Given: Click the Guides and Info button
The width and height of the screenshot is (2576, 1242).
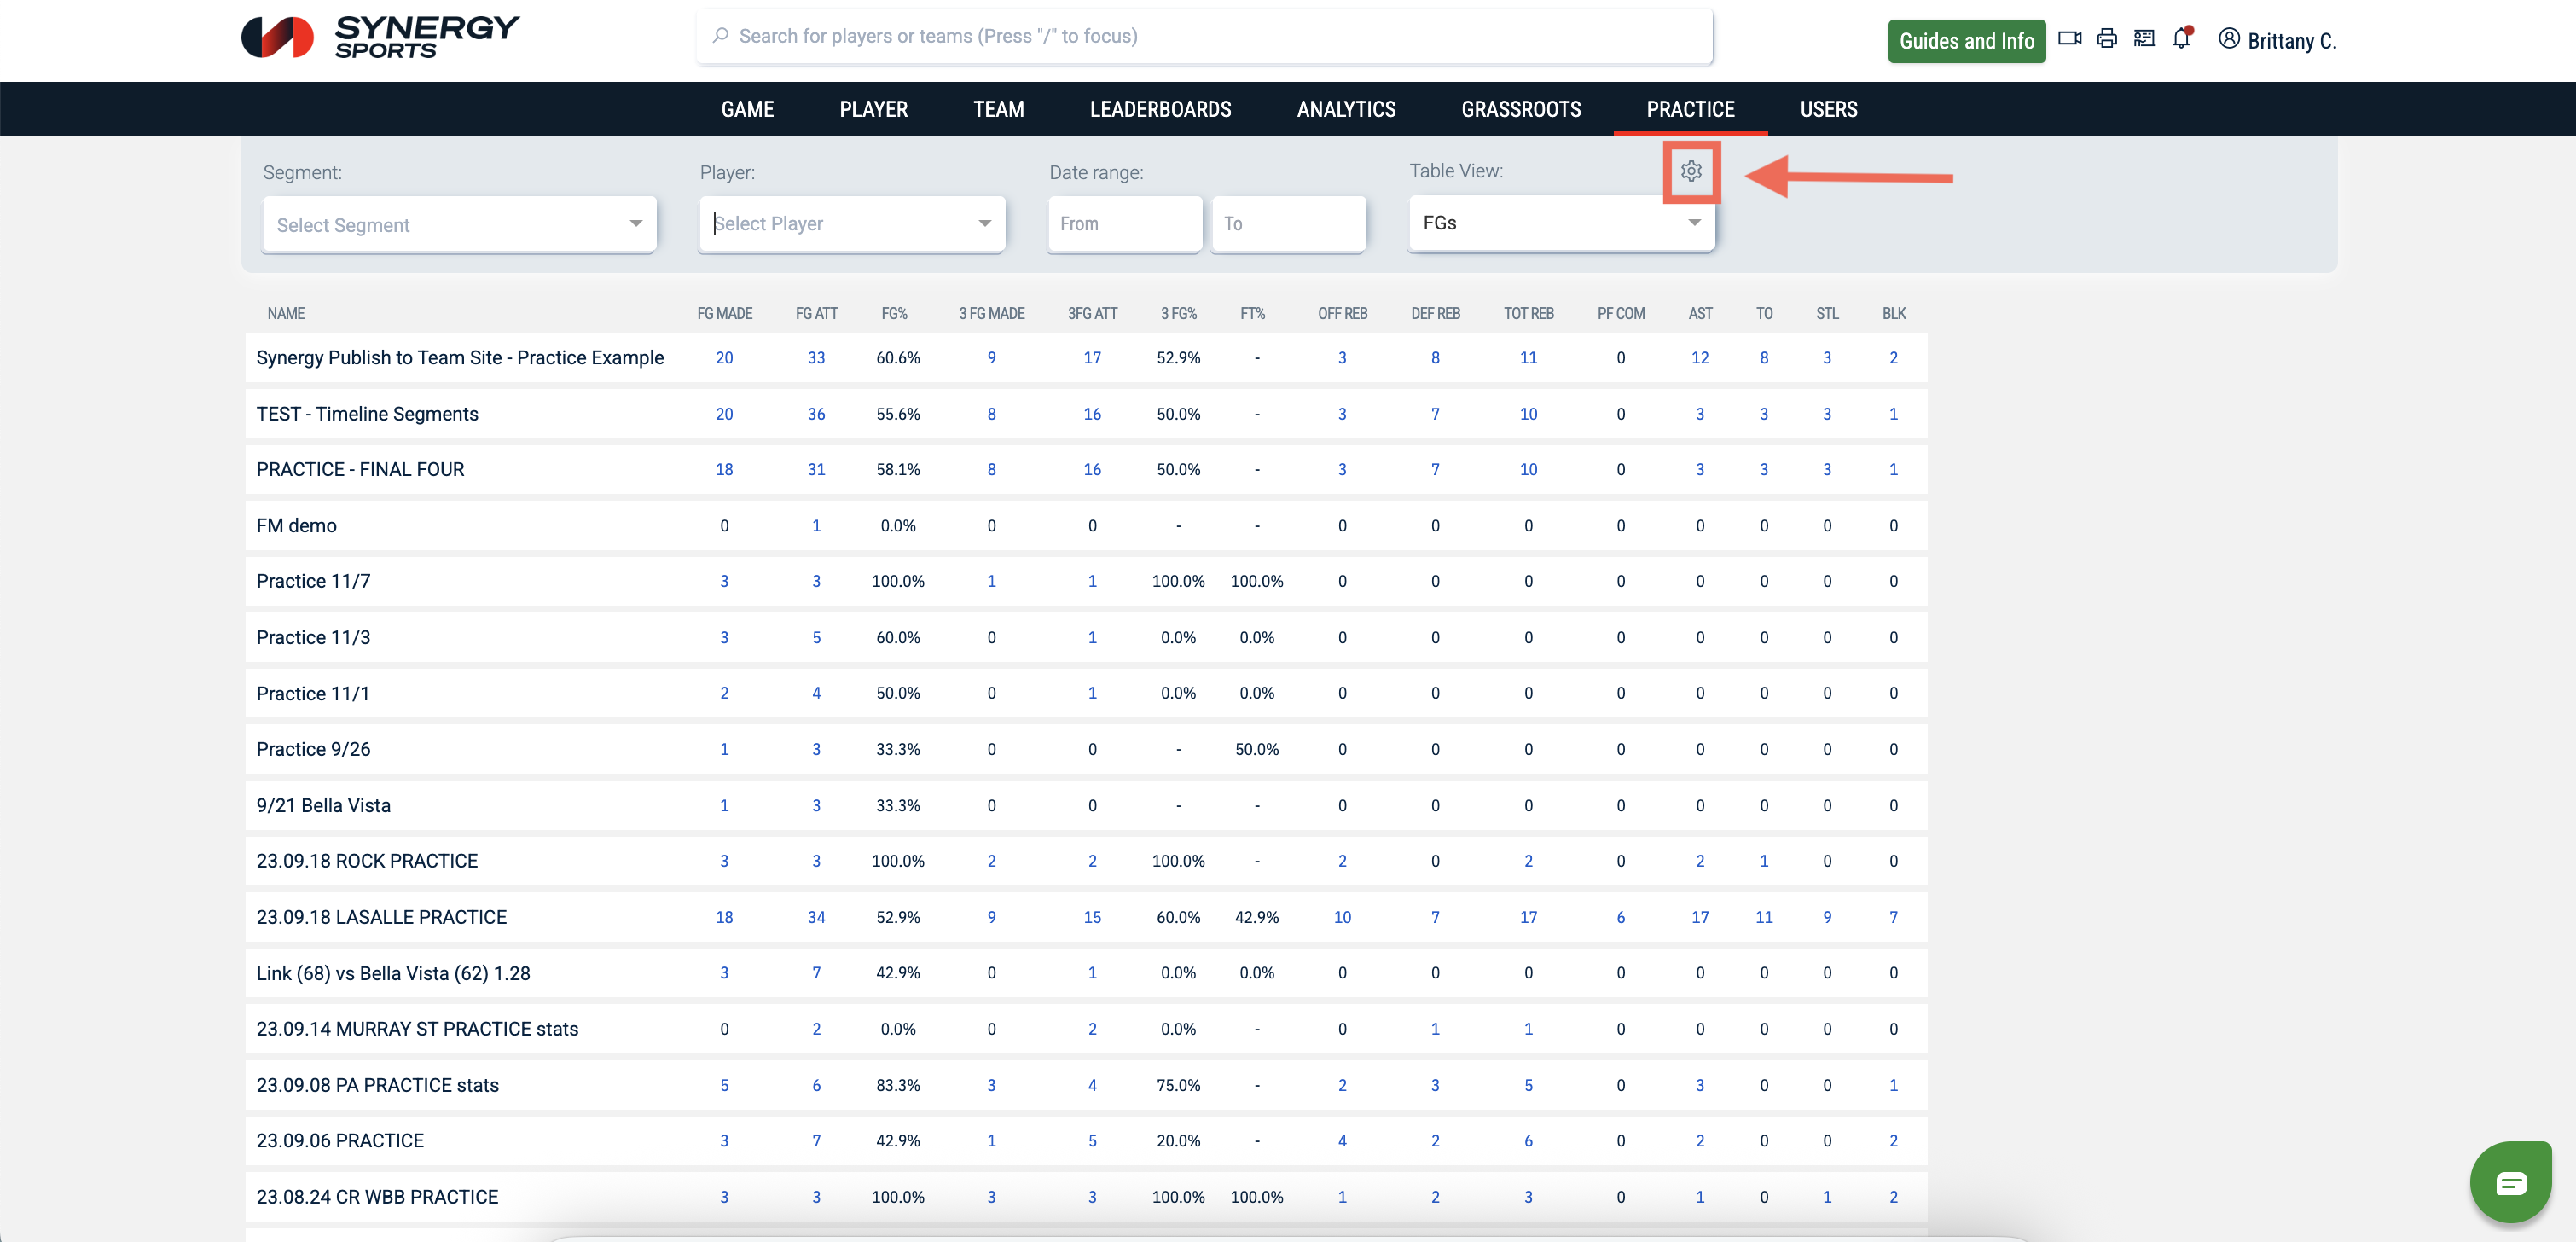Looking at the screenshot, I should (1966, 41).
